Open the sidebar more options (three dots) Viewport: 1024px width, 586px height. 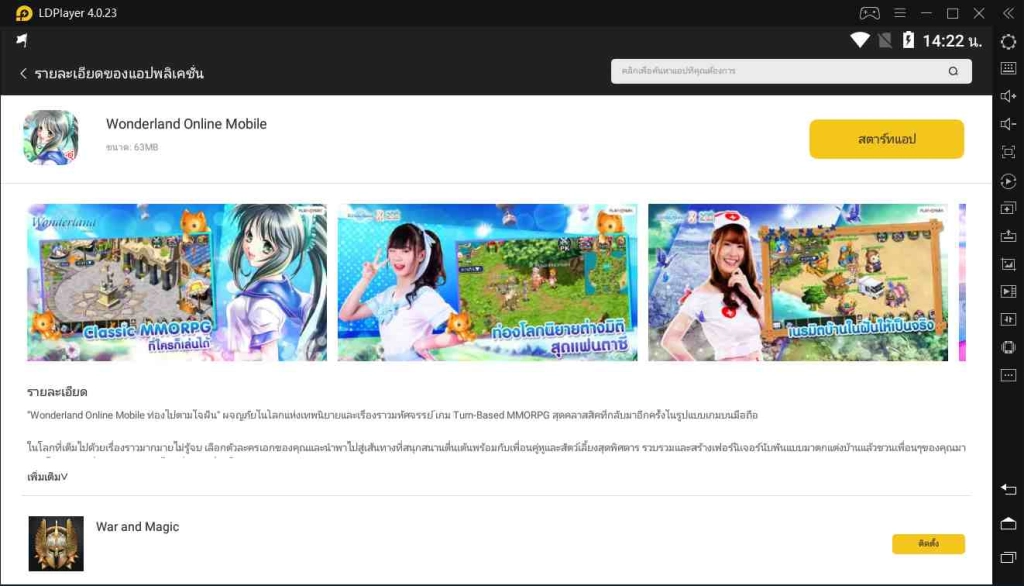pos(1008,374)
